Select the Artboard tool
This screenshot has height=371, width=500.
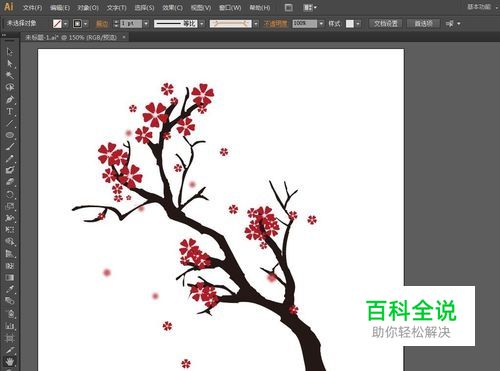click(x=9, y=338)
